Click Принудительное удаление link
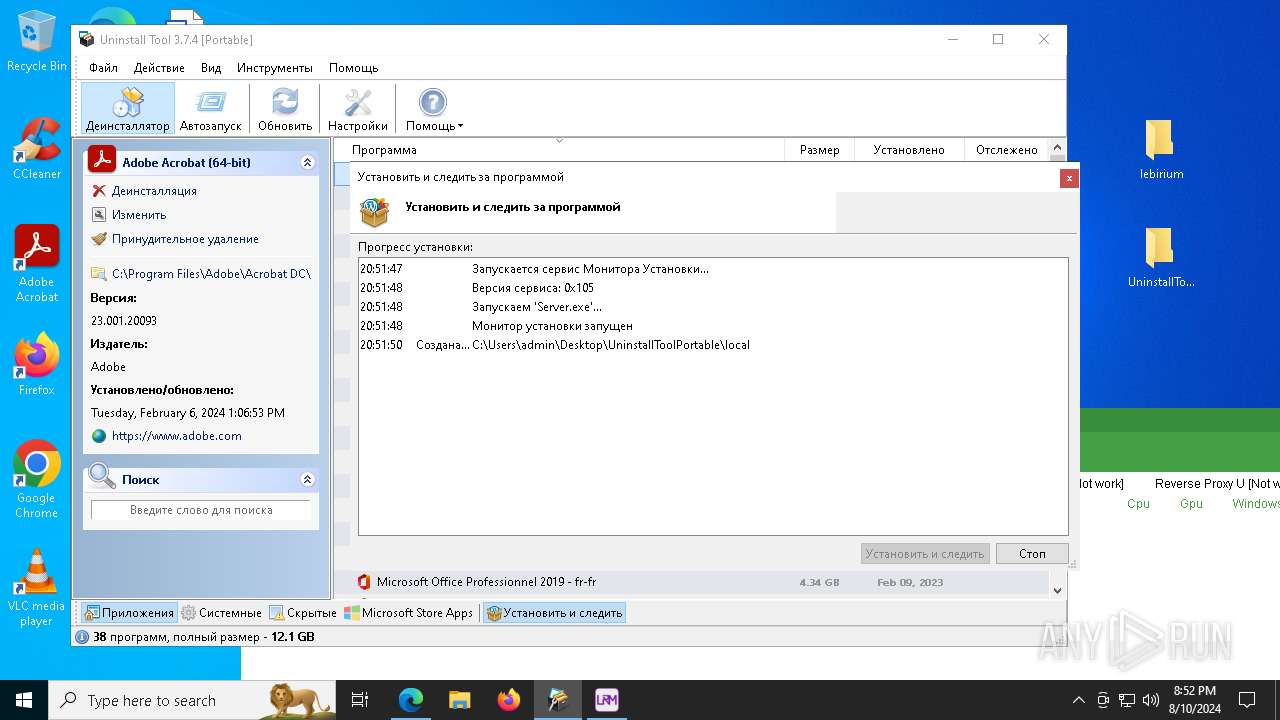 tap(185, 239)
